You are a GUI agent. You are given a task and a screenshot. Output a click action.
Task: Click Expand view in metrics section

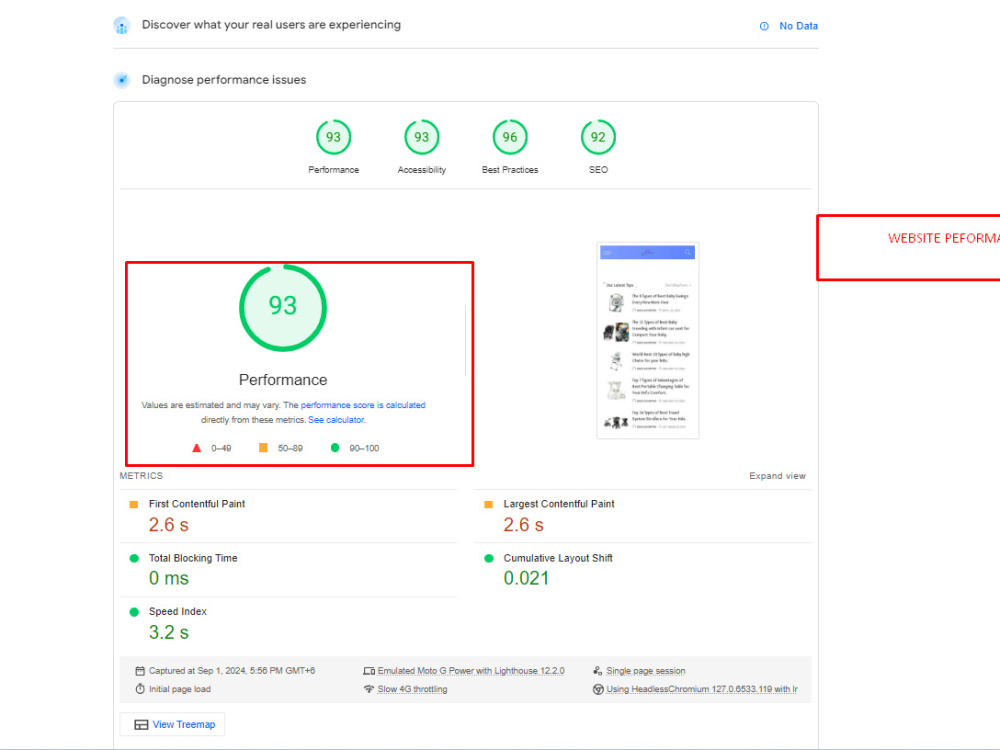pos(777,476)
